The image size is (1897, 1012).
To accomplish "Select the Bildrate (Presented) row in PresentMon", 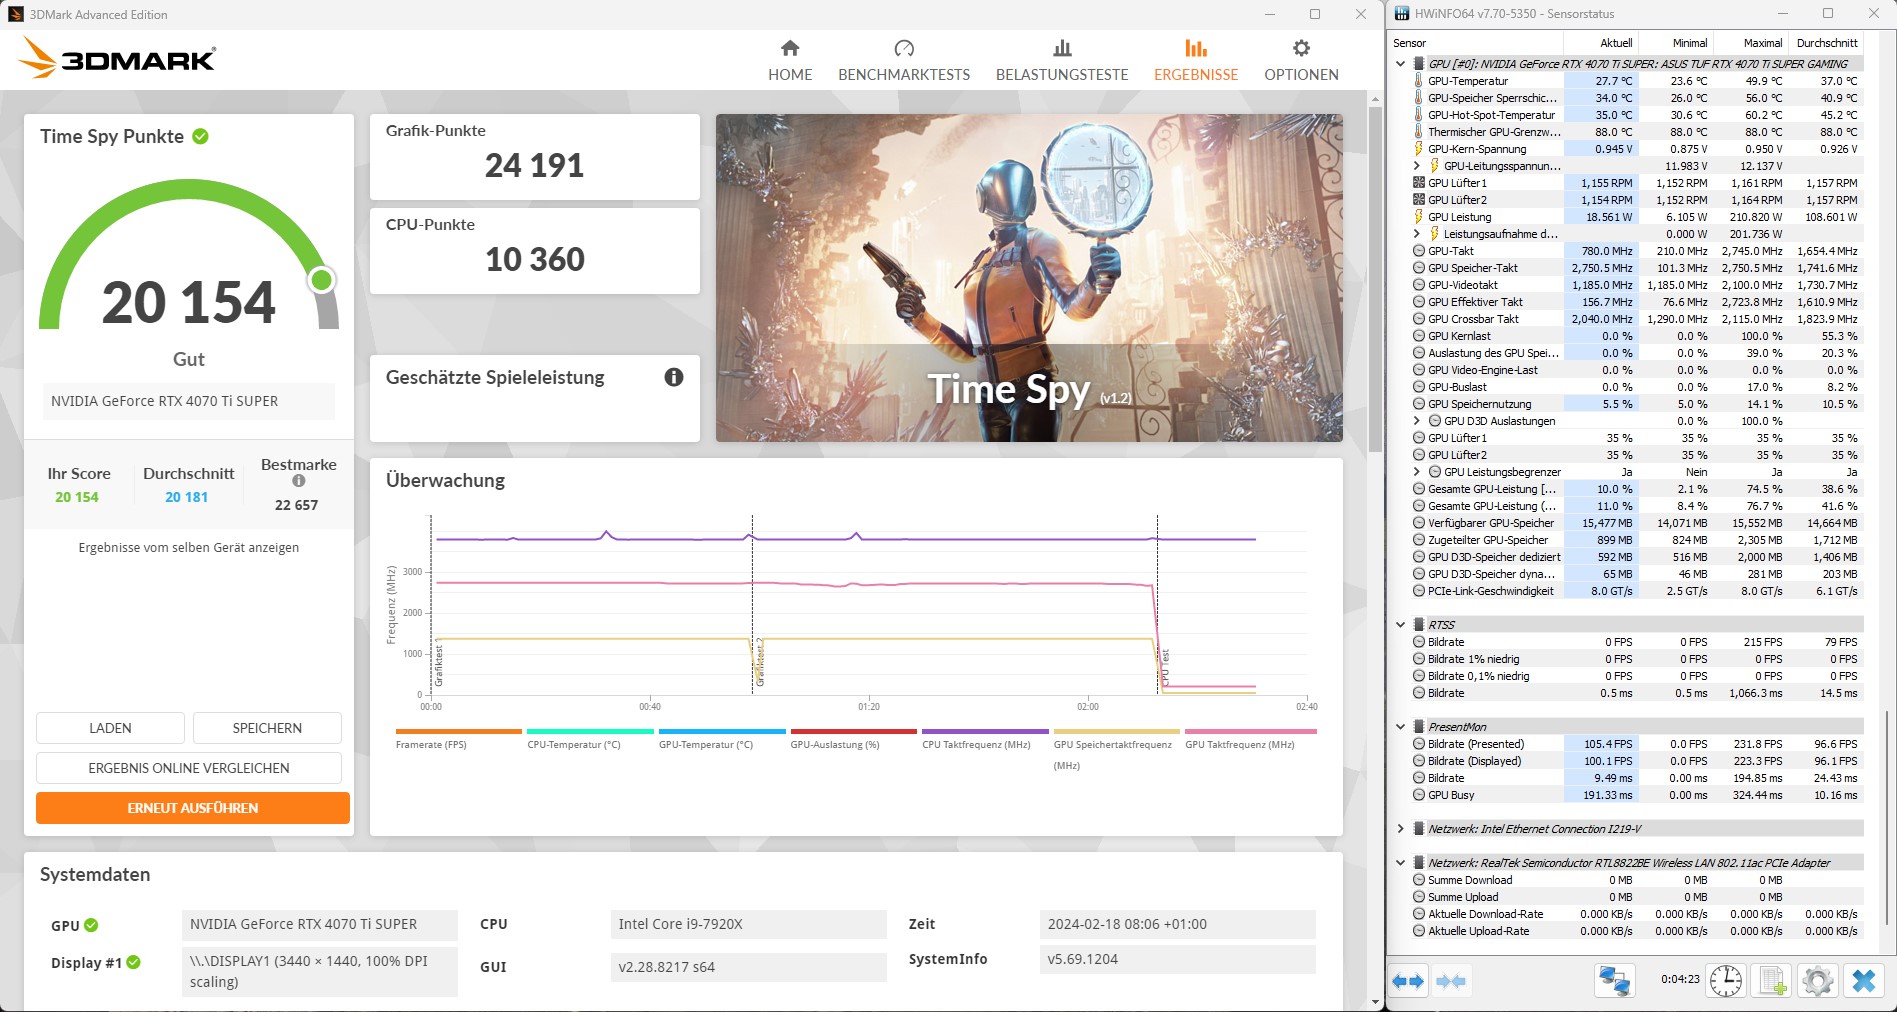I will (x=1636, y=744).
